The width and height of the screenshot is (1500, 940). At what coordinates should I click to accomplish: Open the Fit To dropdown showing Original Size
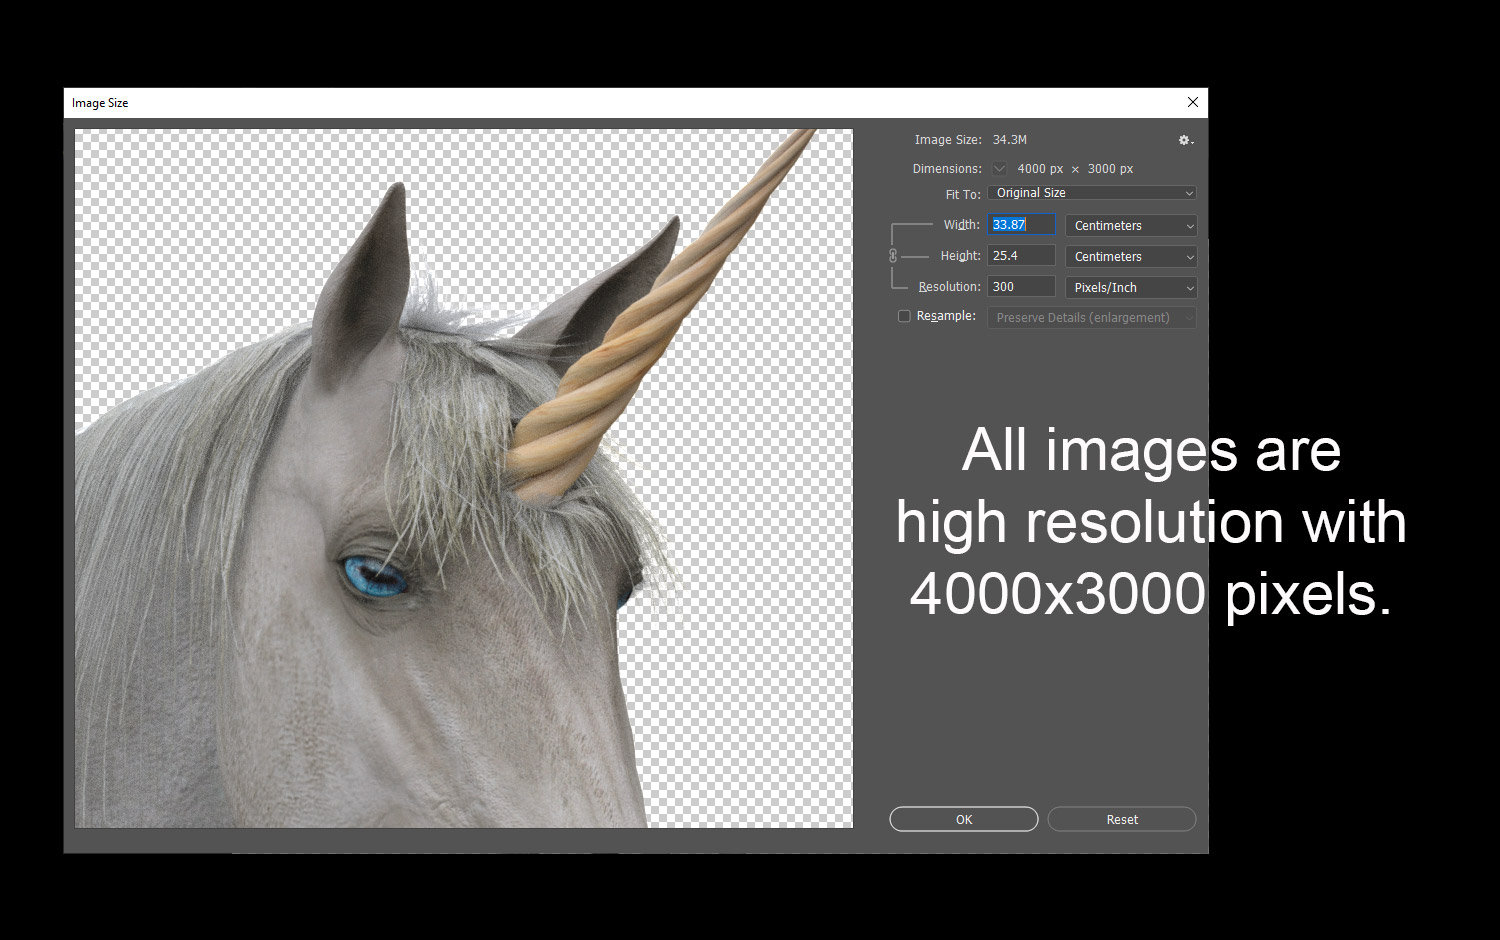1091,192
